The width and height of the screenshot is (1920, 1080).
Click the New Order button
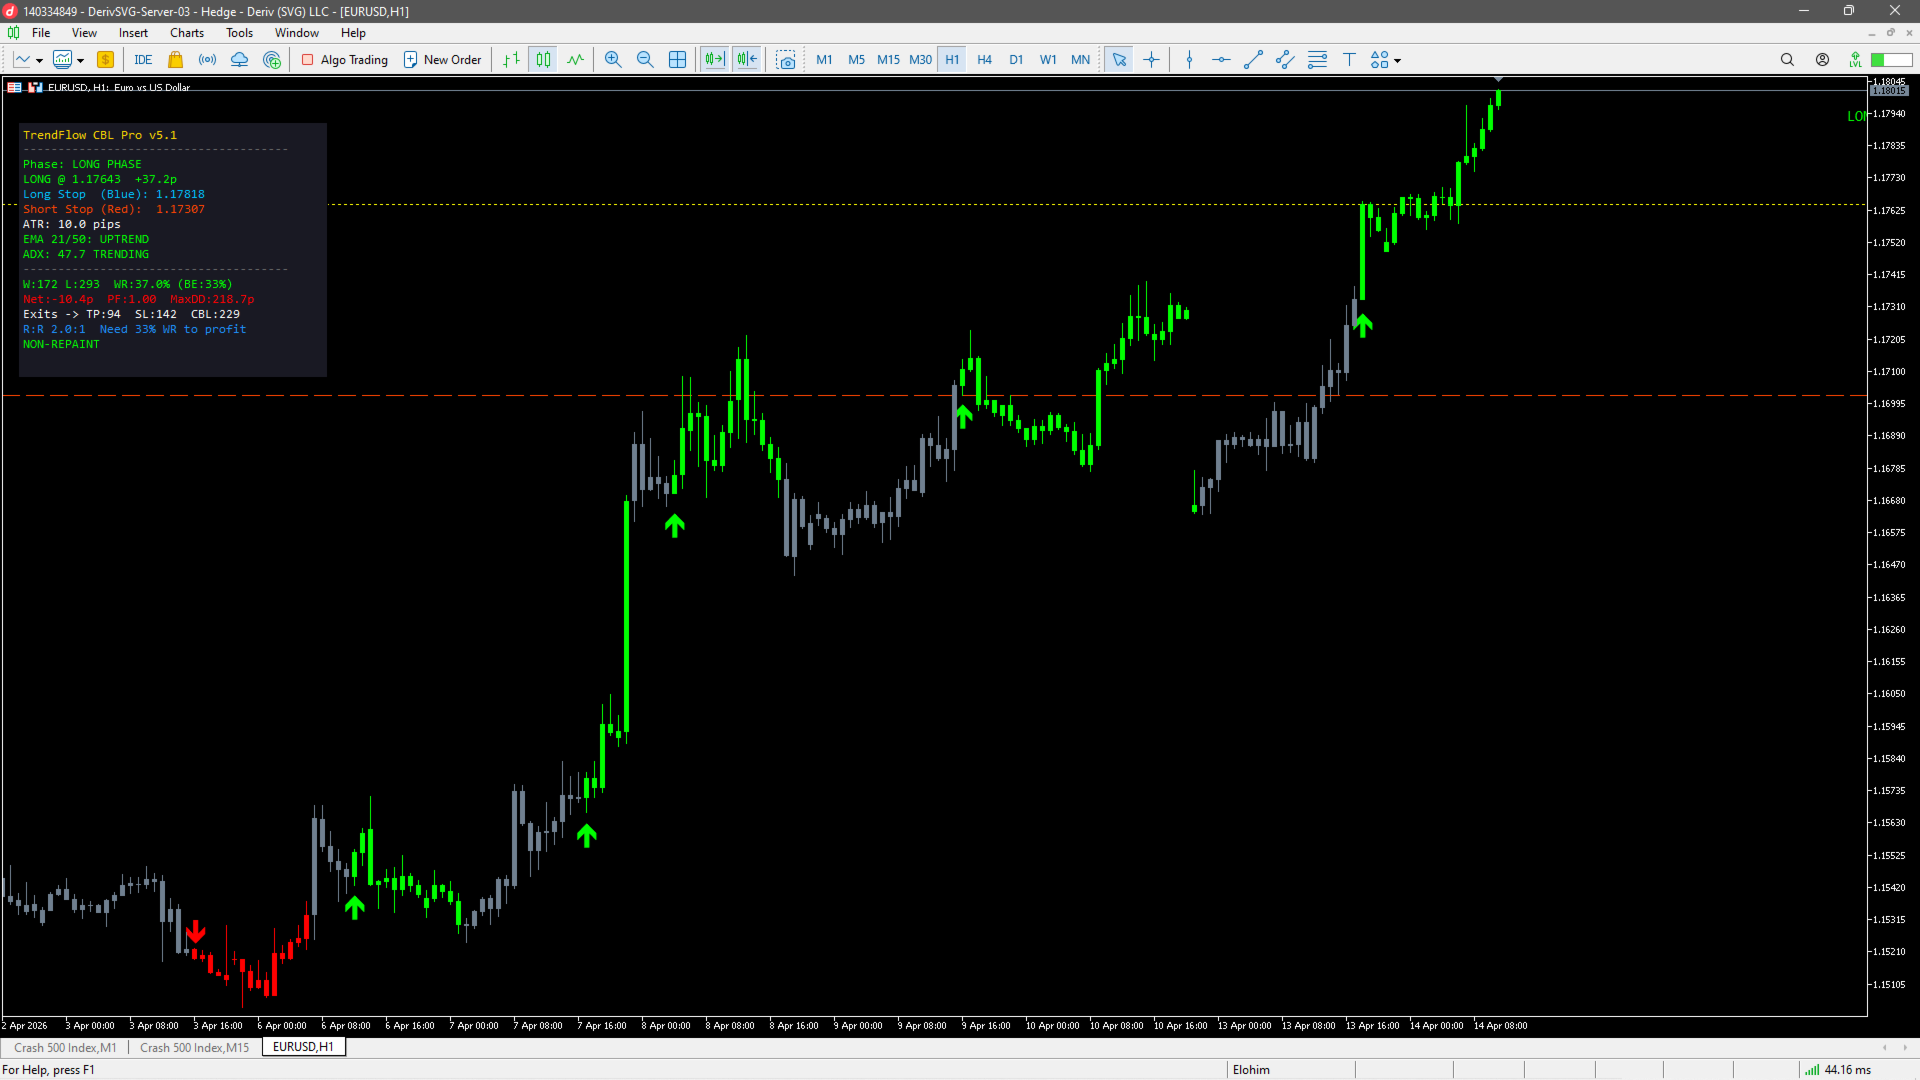tap(442, 60)
